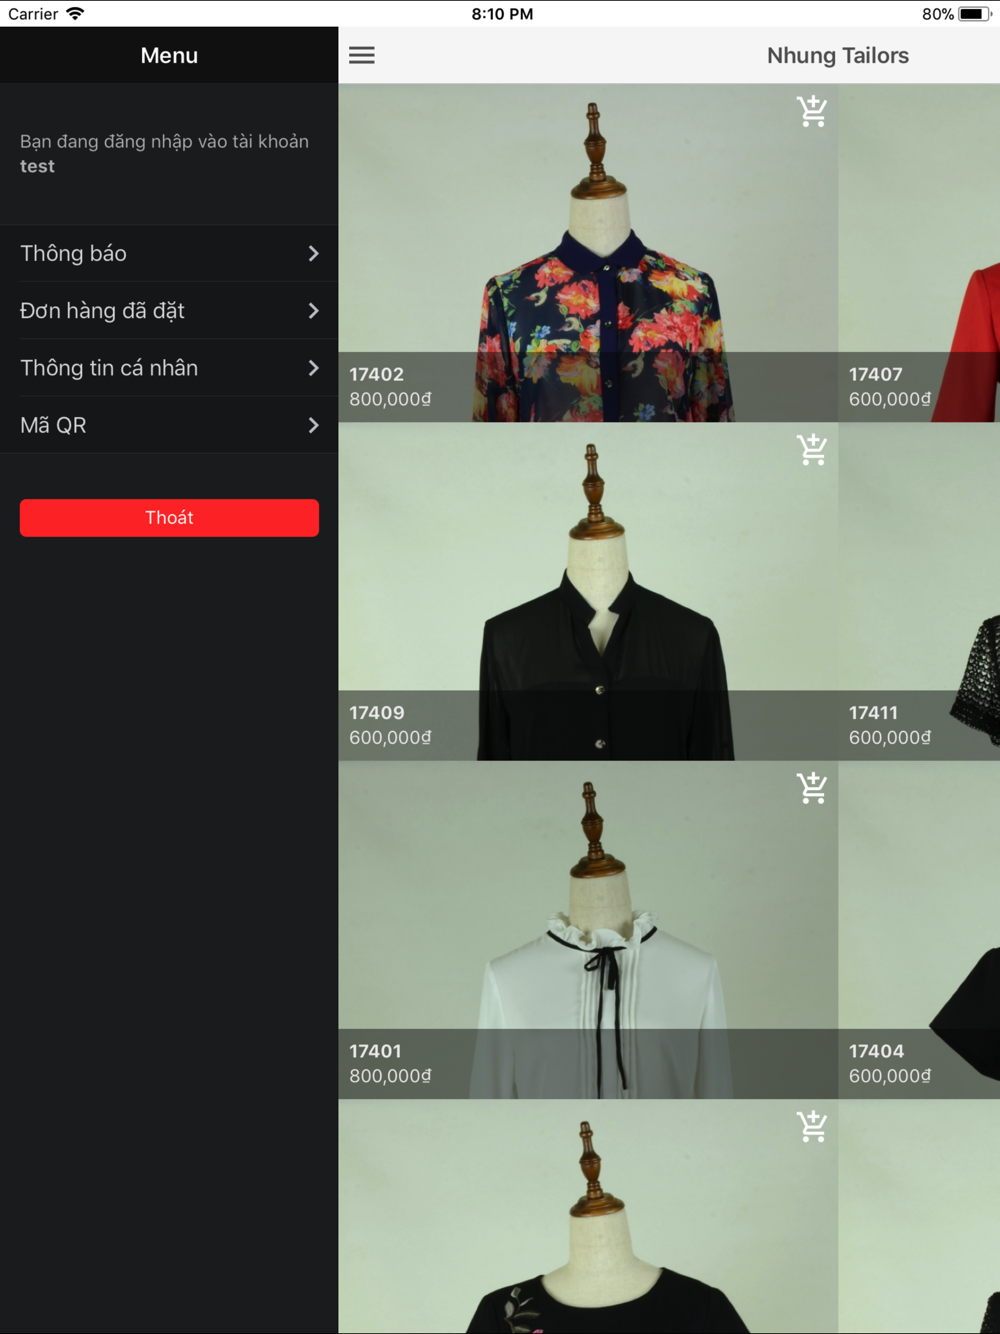Tap the 600,000₫ price of item 17407
Image resolution: width=1000 pixels, height=1334 pixels.
890,399
